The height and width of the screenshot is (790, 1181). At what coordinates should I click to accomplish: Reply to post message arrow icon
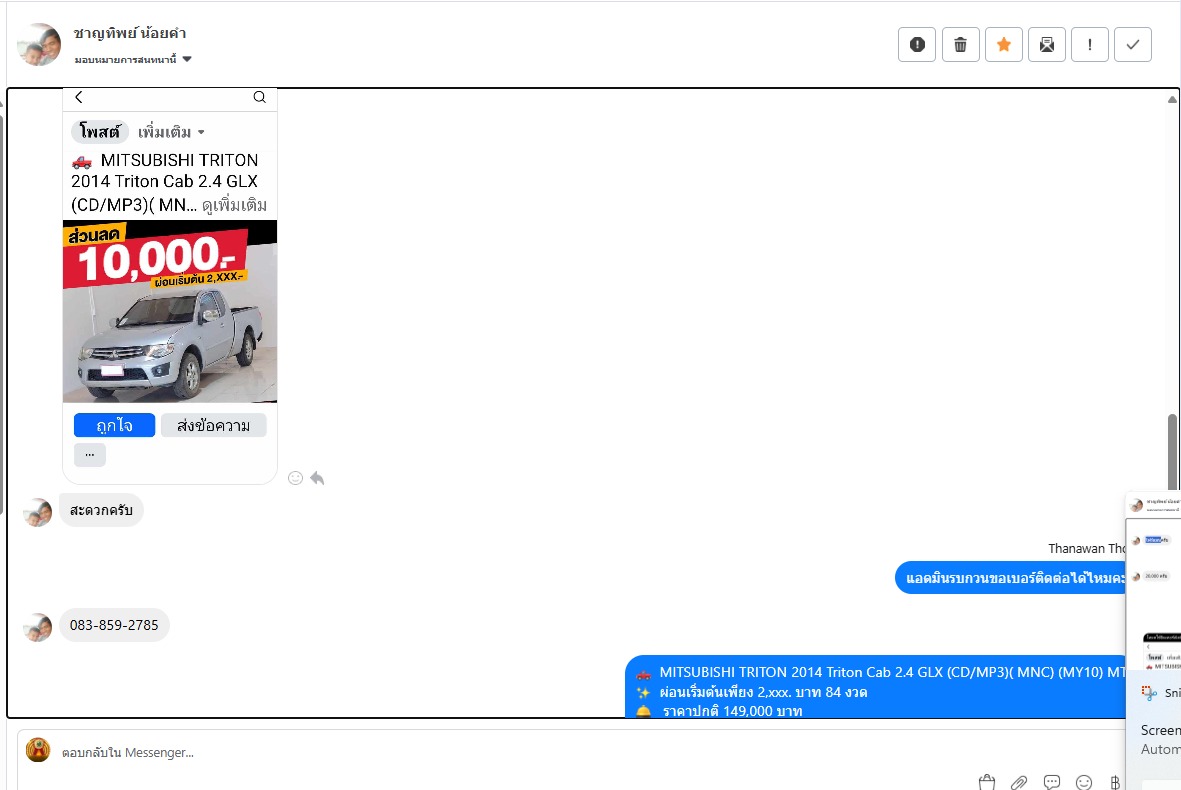point(317,478)
